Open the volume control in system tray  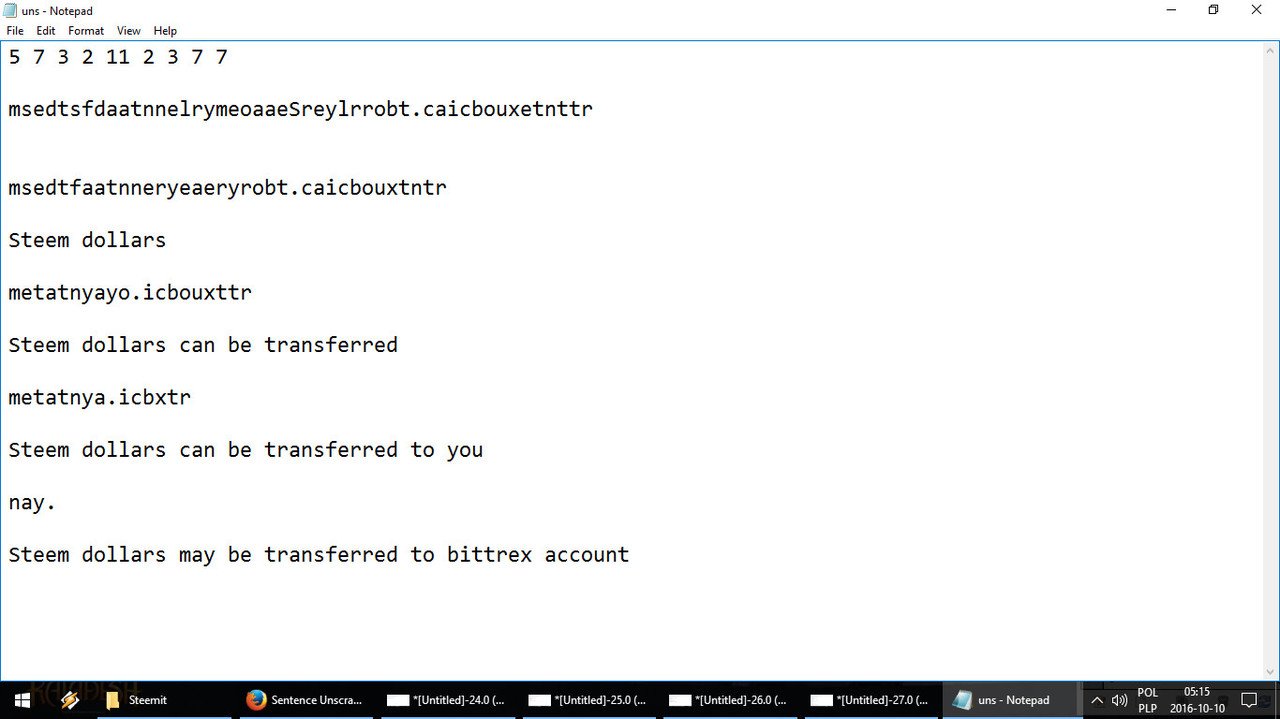[1119, 700]
